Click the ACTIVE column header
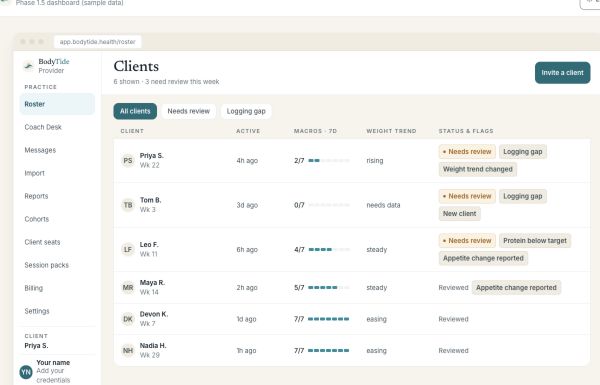 coord(248,131)
